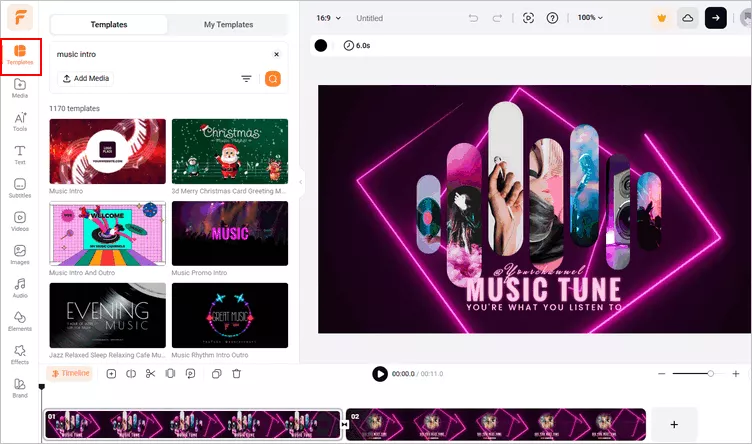Click the scissors cut icon
The image size is (752, 444).
click(151, 374)
